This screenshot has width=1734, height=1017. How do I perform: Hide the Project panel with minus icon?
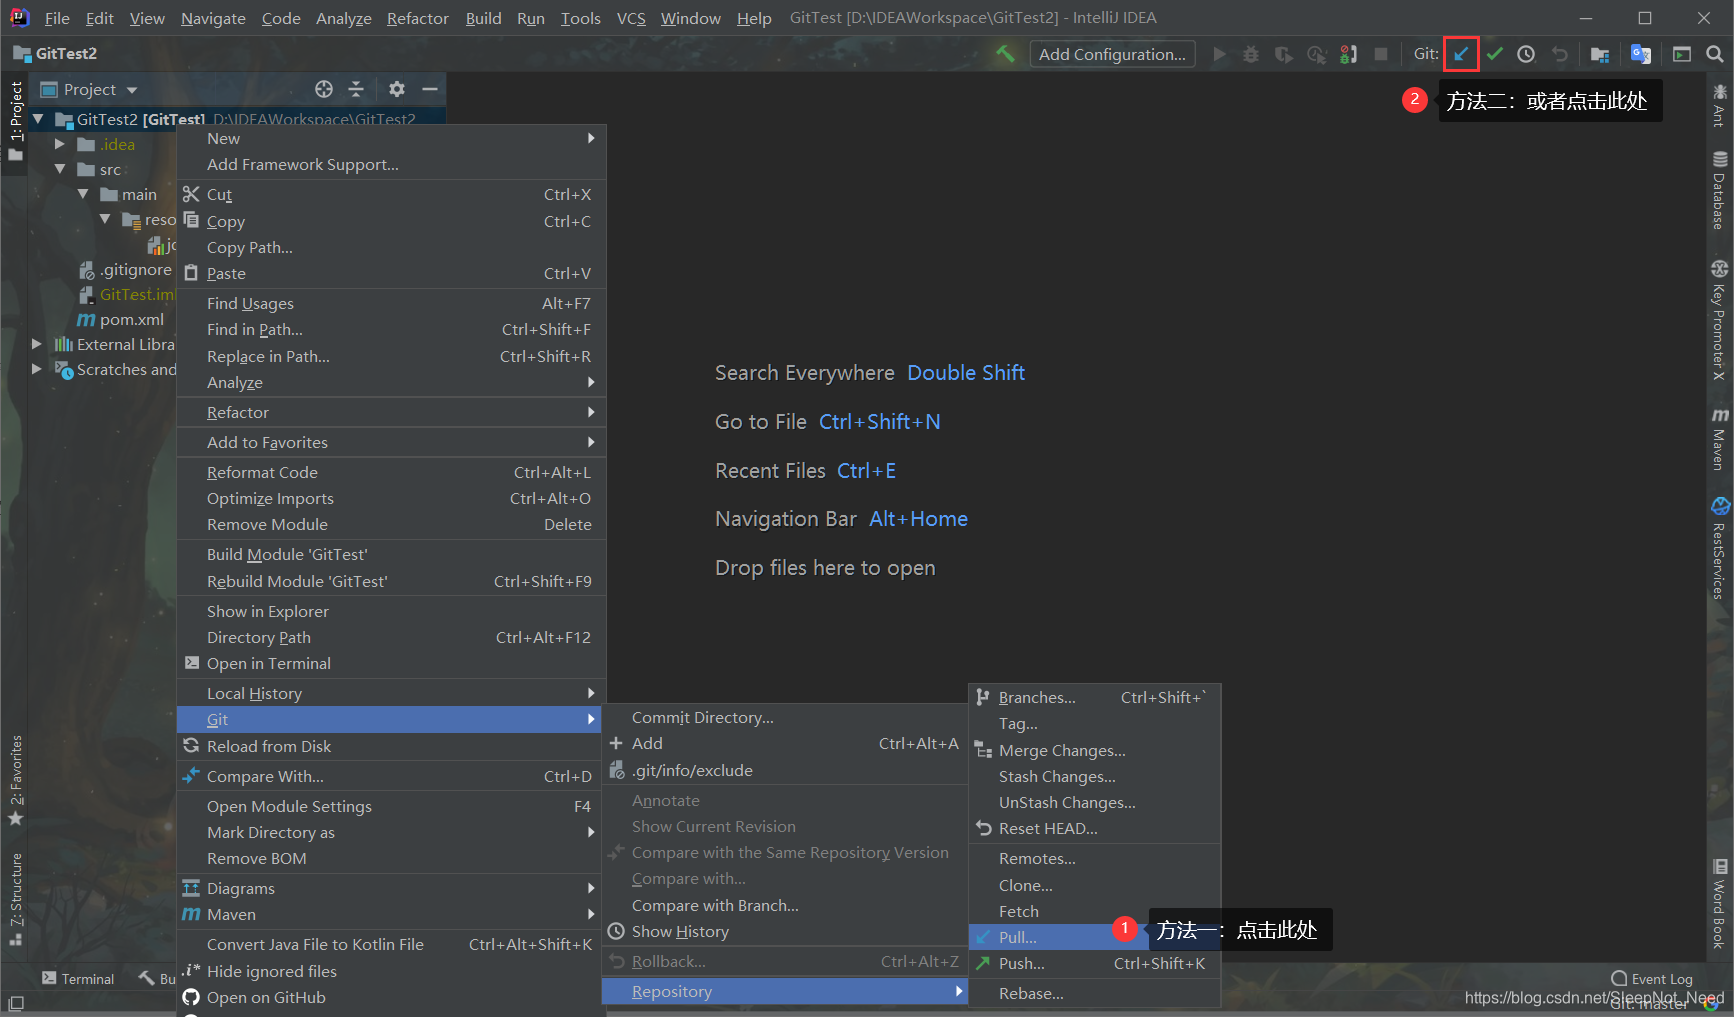tap(430, 89)
